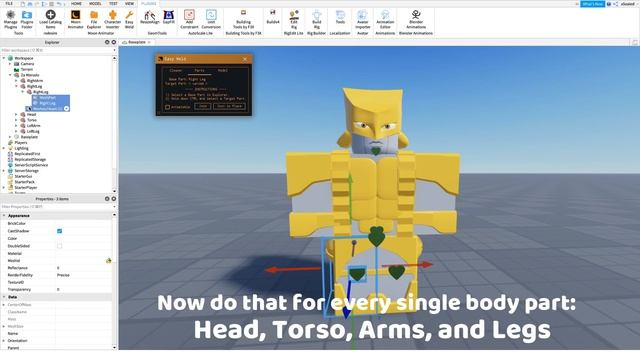
Task: Enable the DoubleSided property checkbox
Action: click(60, 246)
